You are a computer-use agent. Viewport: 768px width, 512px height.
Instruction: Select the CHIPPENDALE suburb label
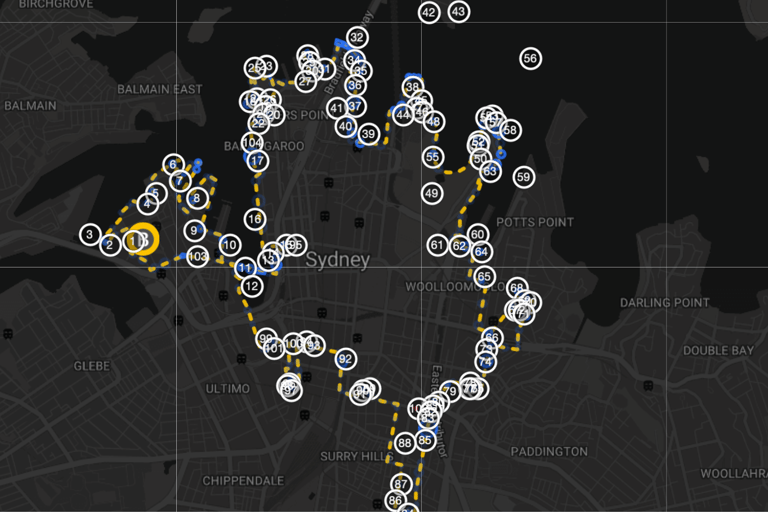243,481
